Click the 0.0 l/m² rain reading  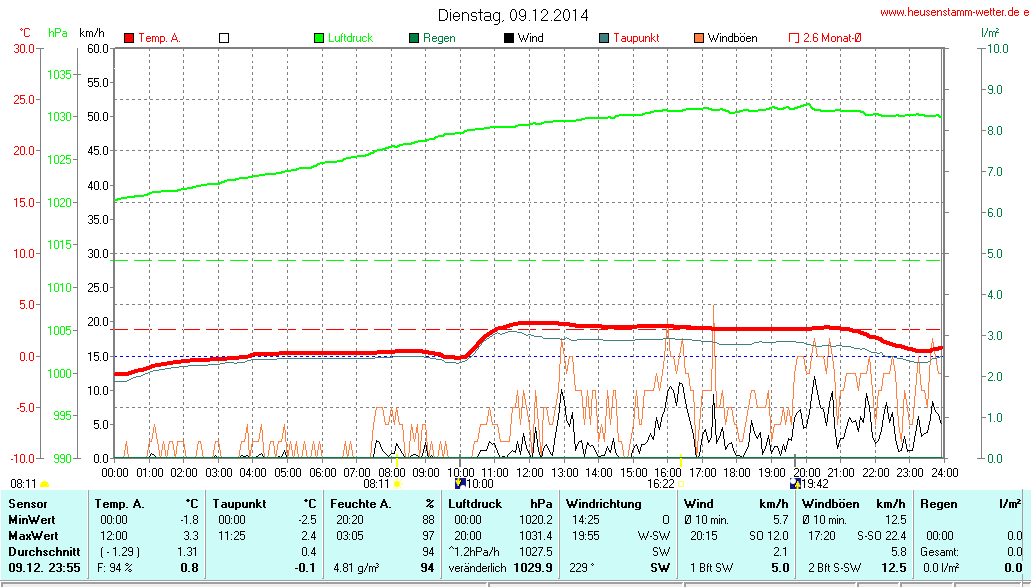click(941, 567)
